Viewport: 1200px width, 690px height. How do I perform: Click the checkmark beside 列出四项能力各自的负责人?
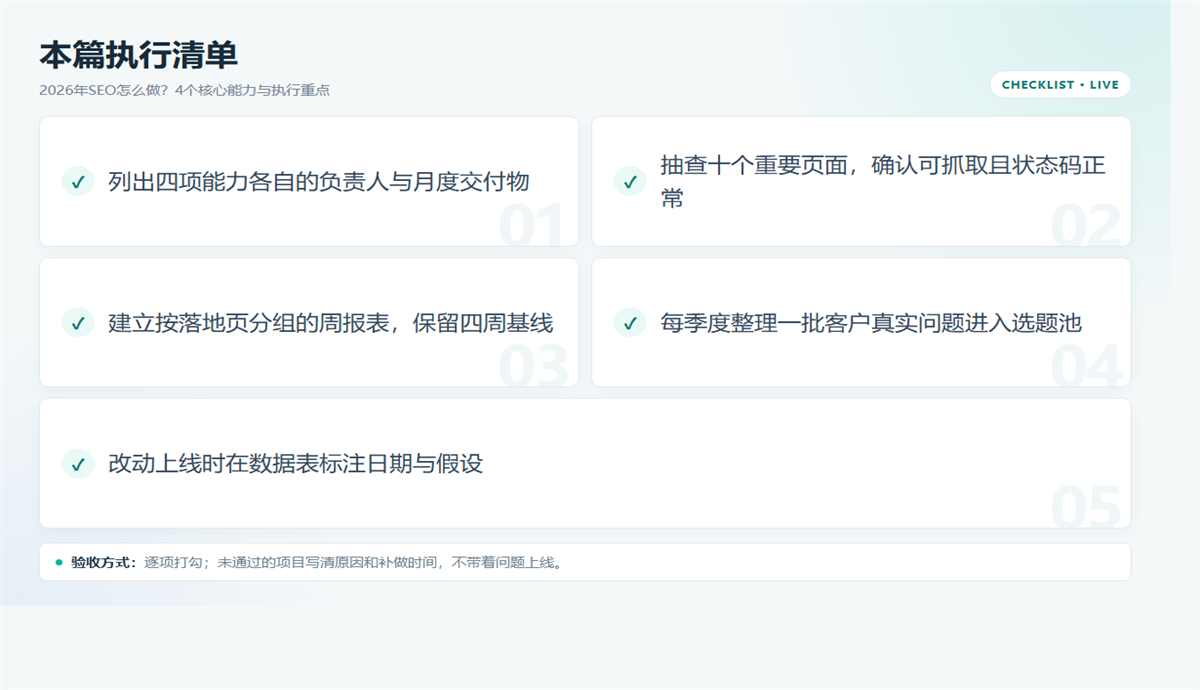(78, 181)
